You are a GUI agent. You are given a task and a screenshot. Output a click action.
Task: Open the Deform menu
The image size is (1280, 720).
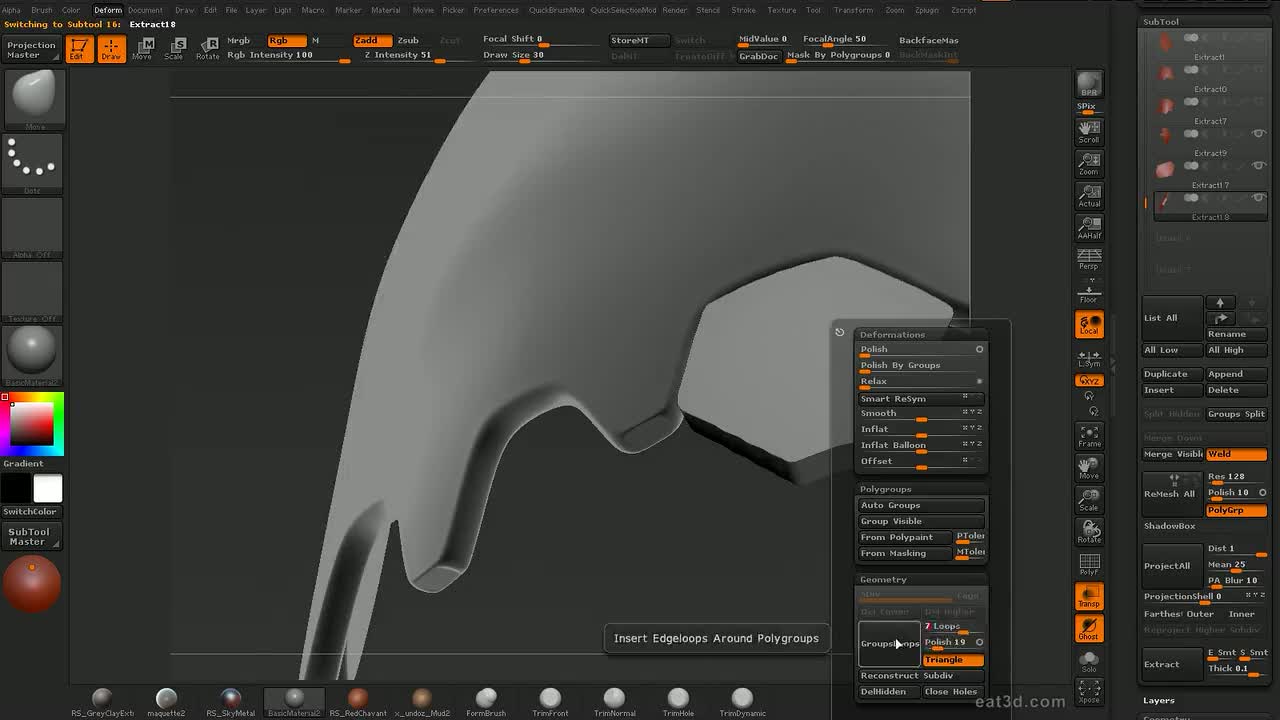pyautogui.click(x=108, y=10)
